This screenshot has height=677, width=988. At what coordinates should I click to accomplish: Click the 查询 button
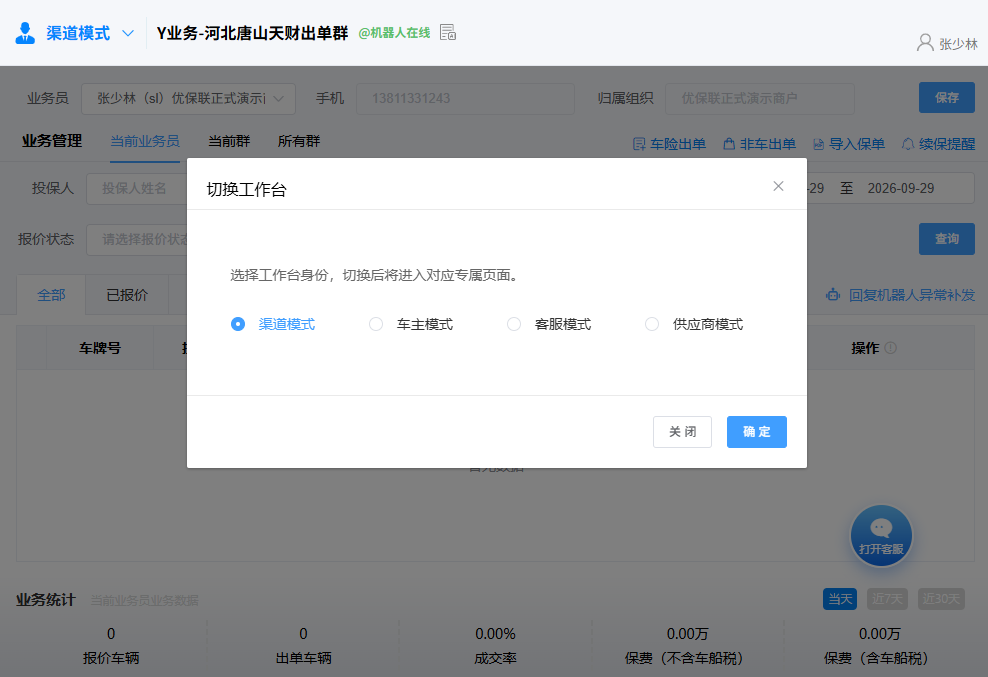[946, 239]
